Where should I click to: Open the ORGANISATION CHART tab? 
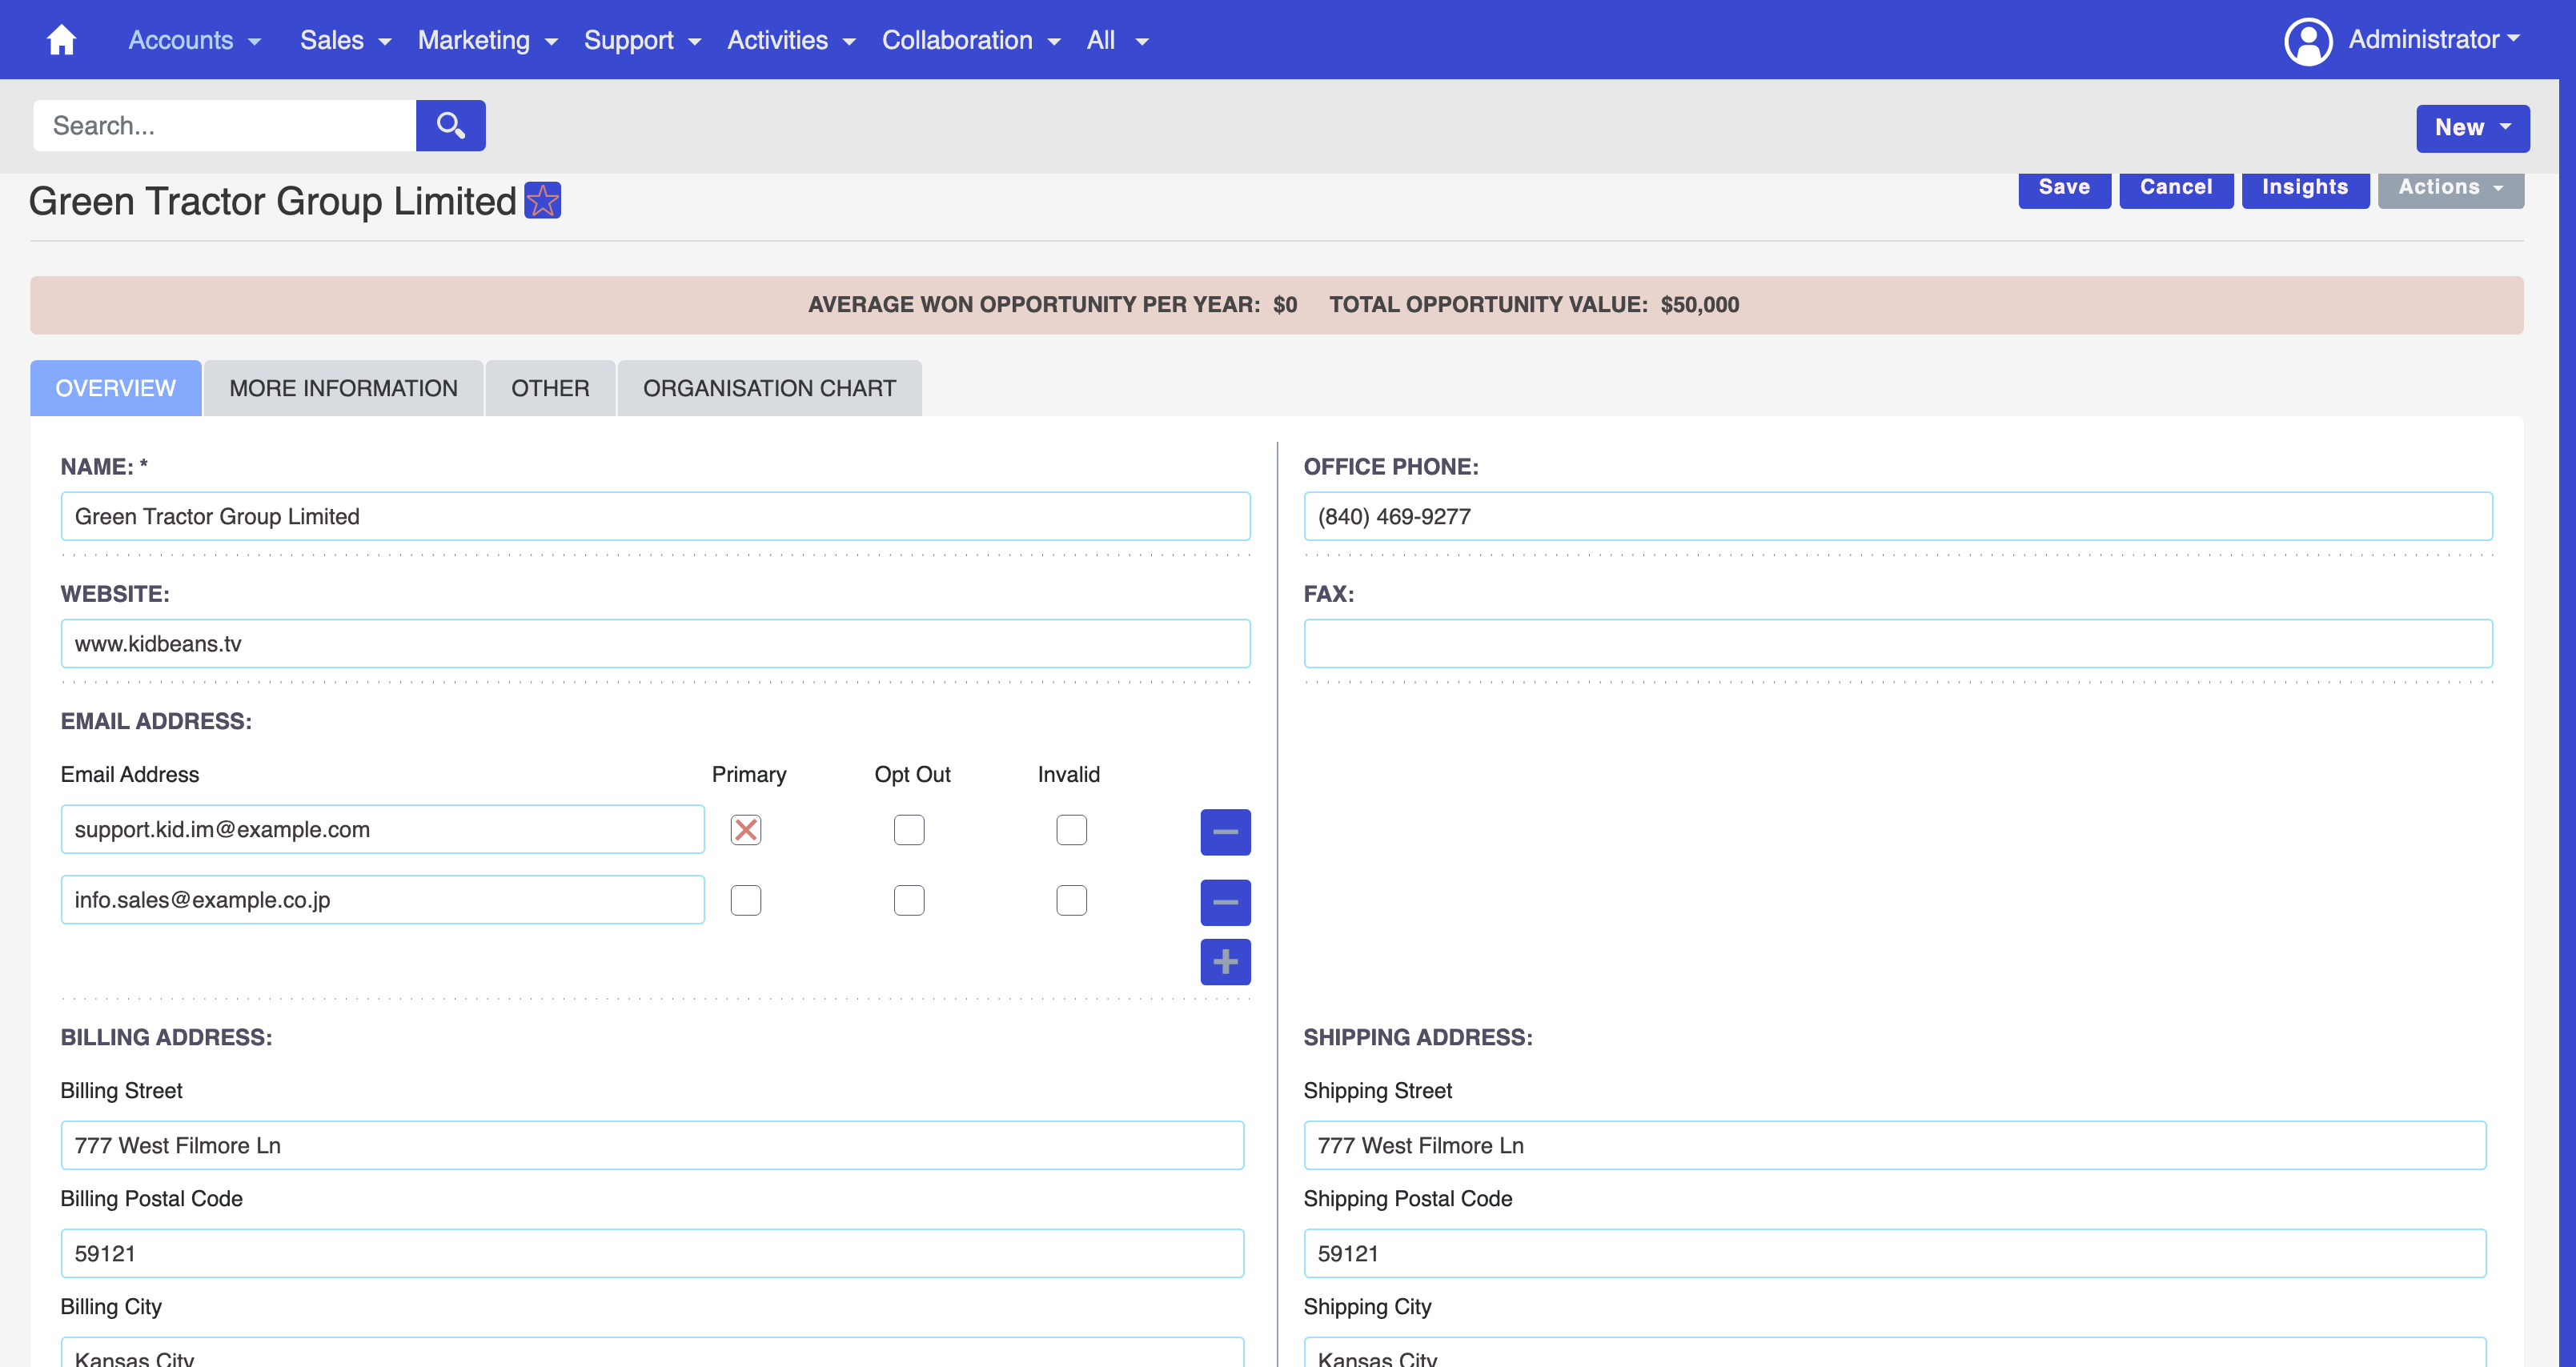770,388
